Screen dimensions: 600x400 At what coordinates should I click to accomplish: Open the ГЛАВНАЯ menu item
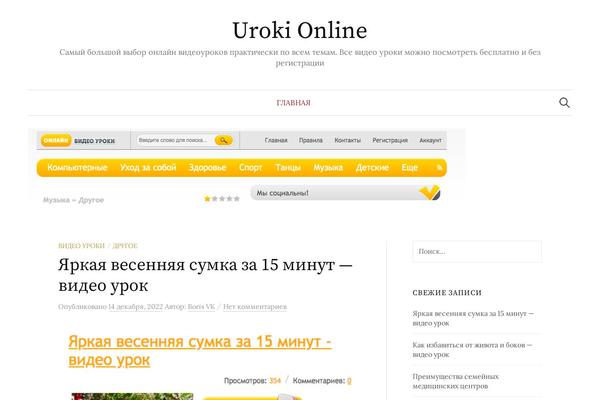[x=293, y=103]
